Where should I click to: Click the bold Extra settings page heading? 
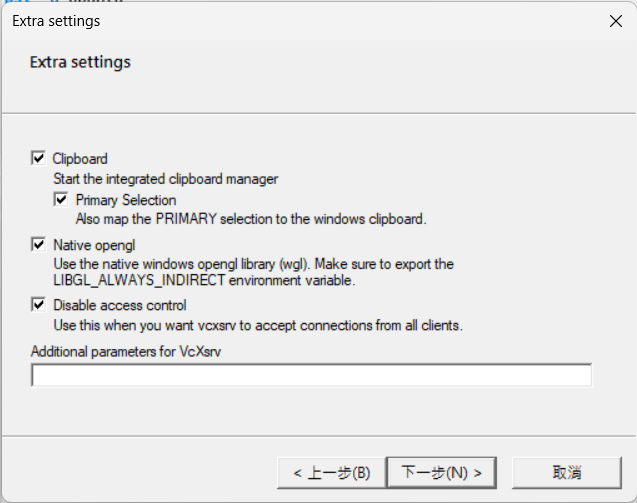tap(80, 62)
